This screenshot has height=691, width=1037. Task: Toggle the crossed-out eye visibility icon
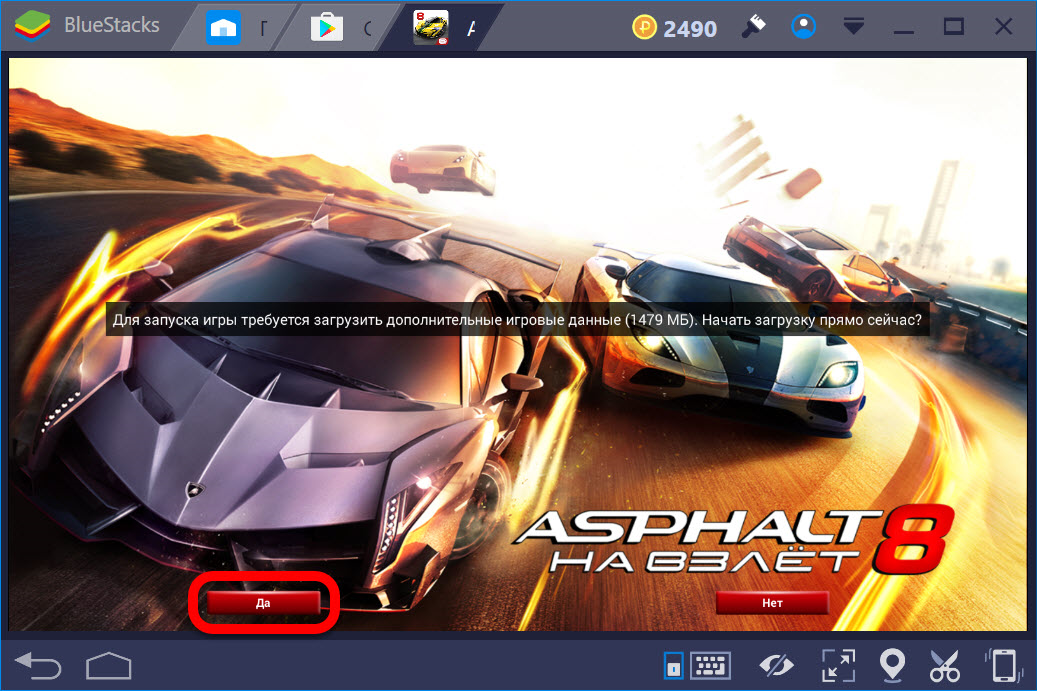point(776,665)
